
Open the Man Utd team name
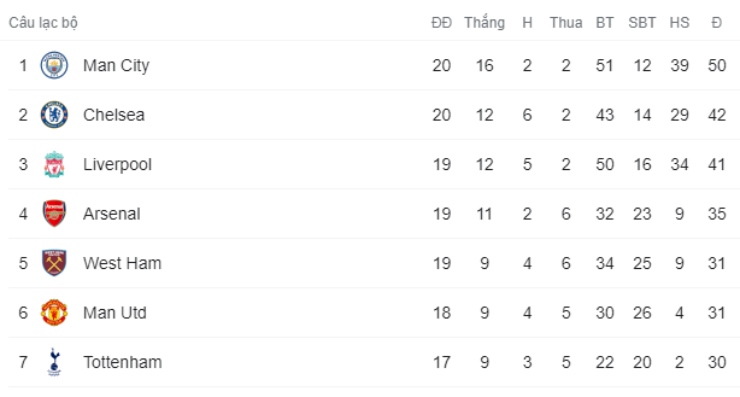coord(115,313)
